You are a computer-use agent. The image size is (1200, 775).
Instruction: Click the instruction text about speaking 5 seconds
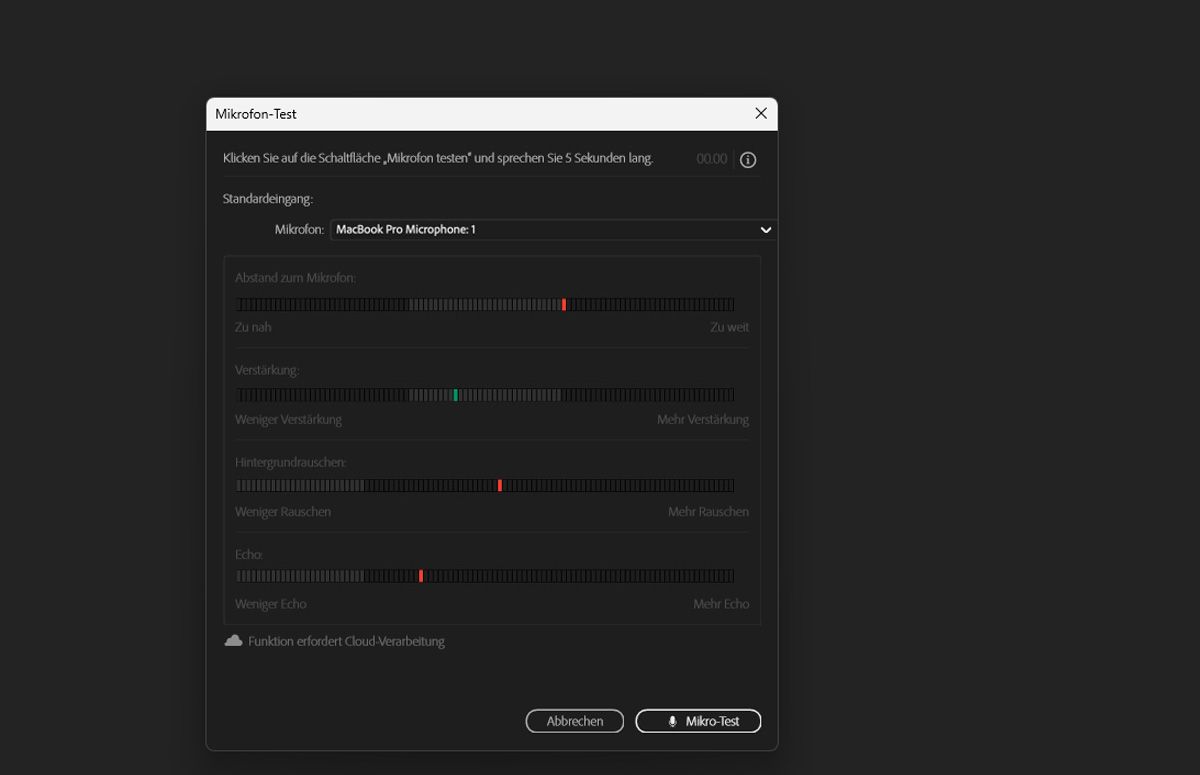pyautogui.click(x=438, y=158)
